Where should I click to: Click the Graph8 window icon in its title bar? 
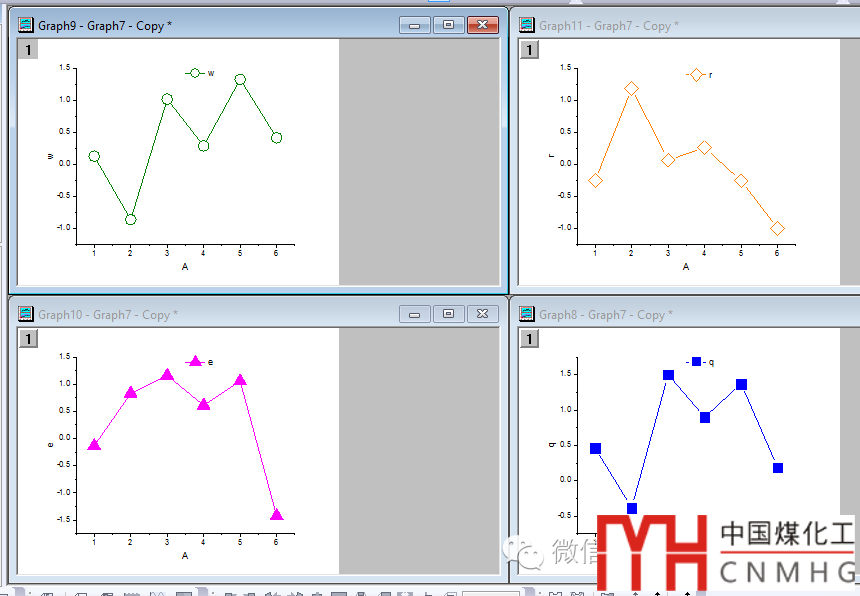(527, 314)
